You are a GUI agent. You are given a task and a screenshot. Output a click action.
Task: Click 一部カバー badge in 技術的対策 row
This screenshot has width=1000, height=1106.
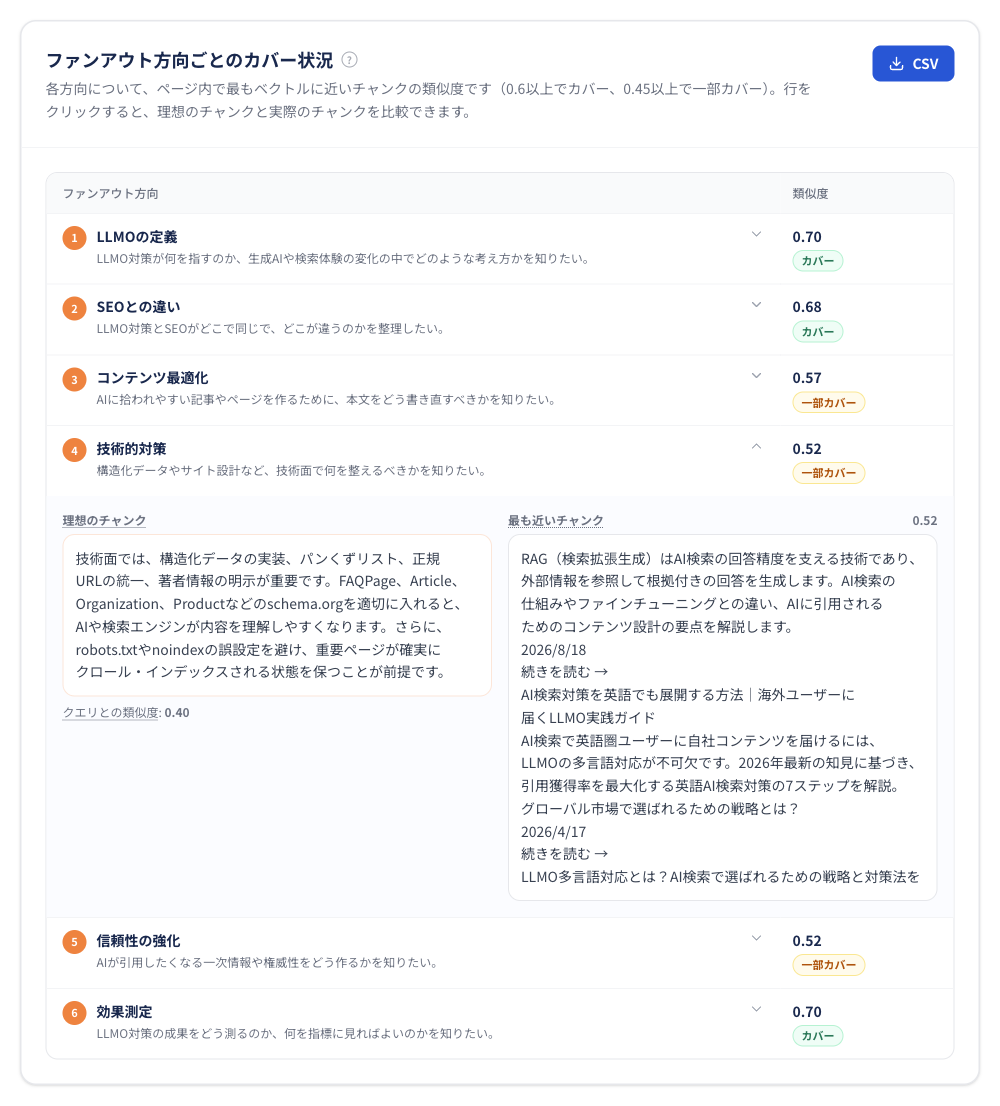pyautogui.click(x=829, y=473)
